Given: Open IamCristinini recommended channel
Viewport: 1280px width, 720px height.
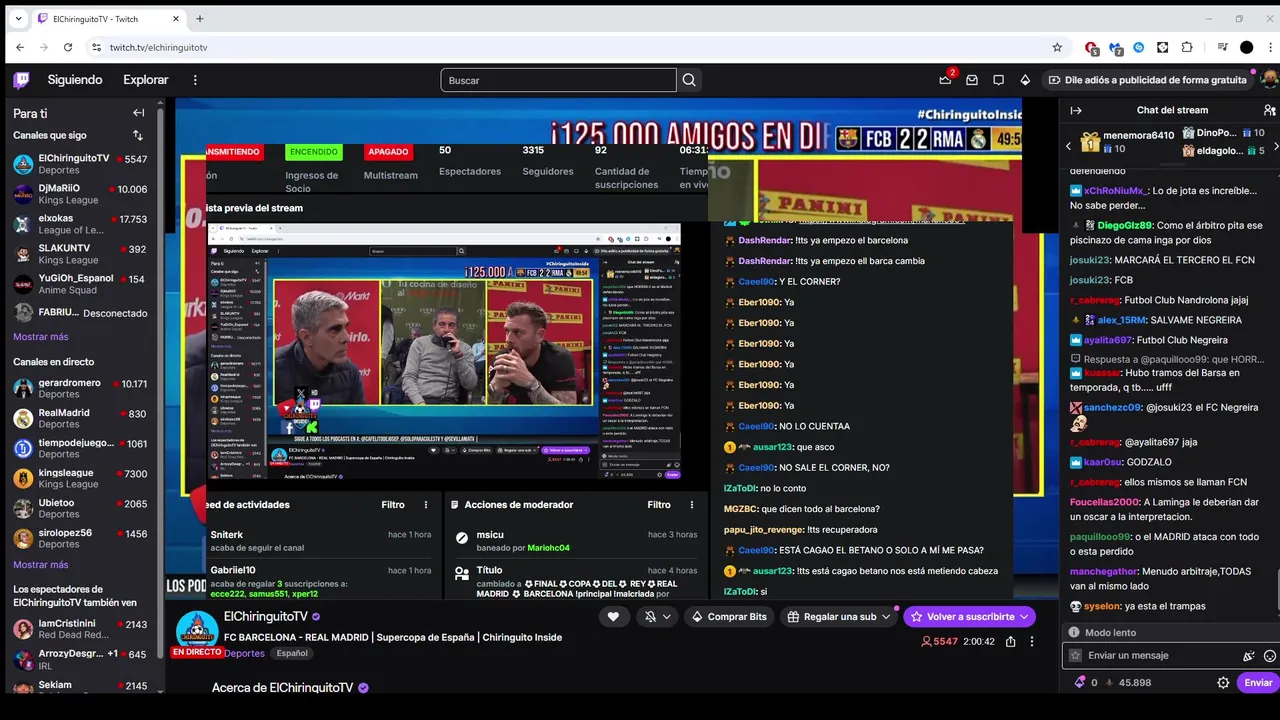Looking at the screenshot, I should pos(80,629).
